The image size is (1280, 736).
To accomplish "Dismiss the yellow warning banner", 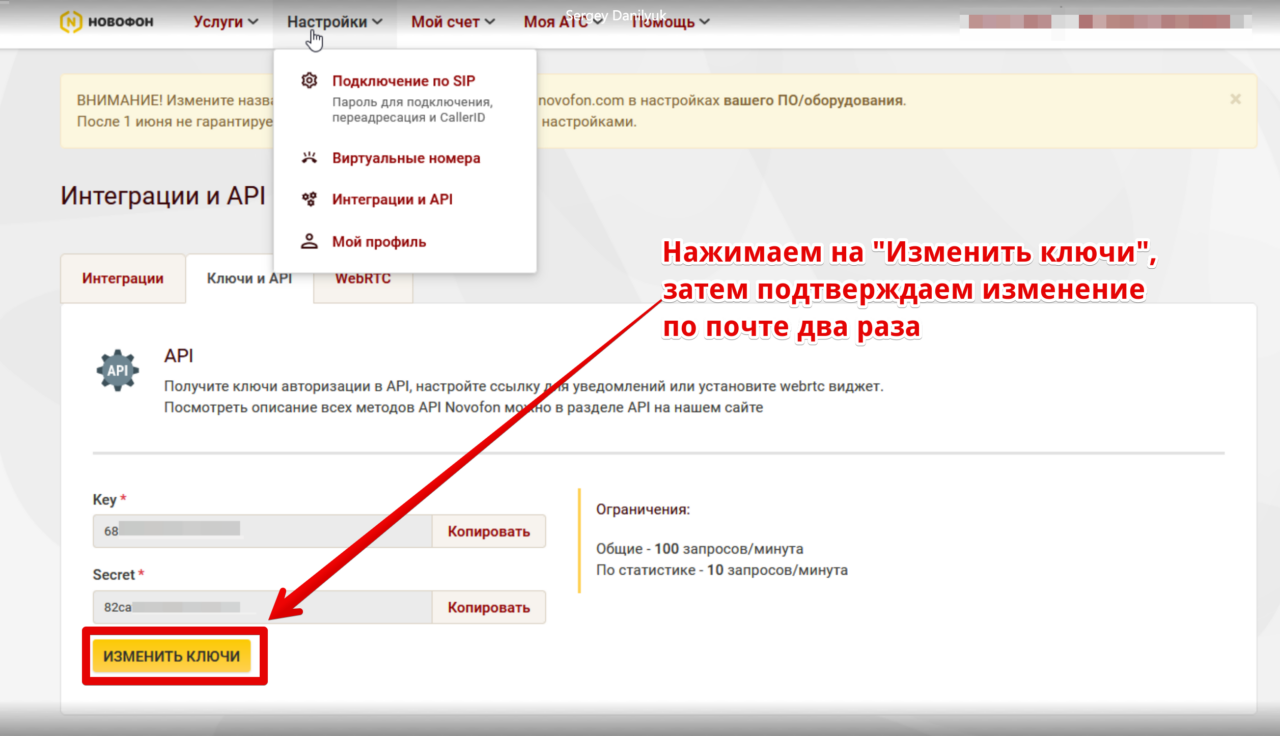I will 1236,99.
